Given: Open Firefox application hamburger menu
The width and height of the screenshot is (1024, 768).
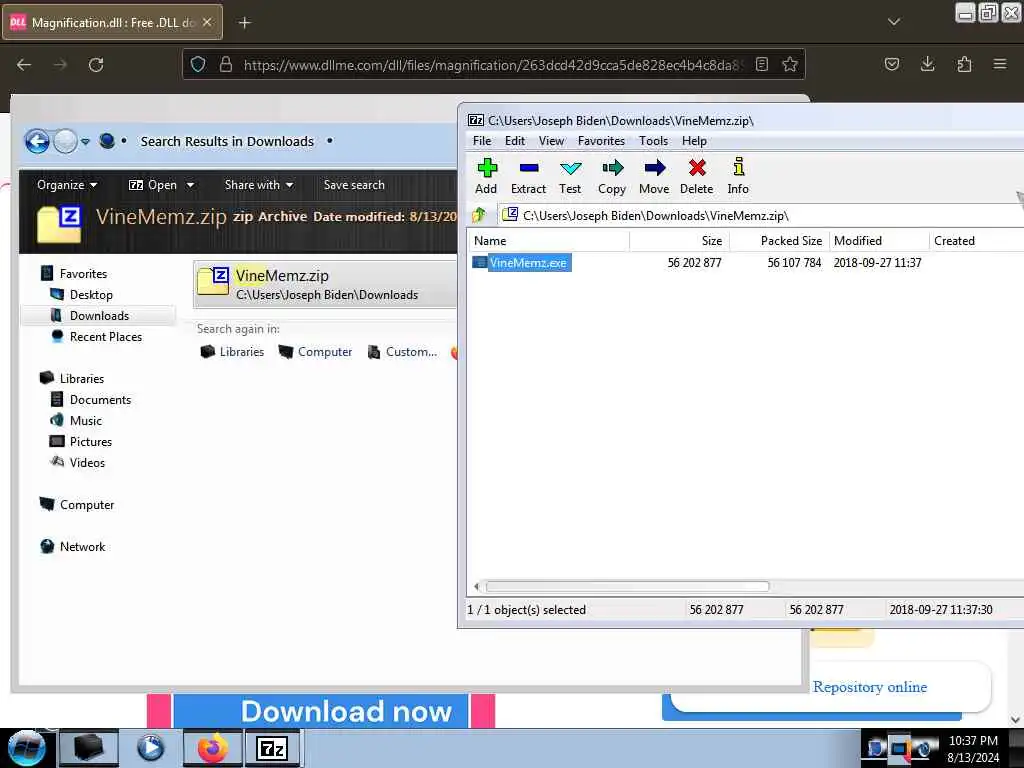Looking at the screenshot, I should pos(1000,64).
